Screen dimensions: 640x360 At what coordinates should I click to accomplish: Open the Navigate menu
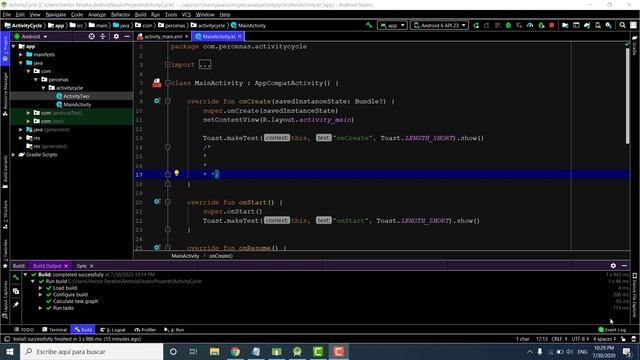tap(56, 14)
